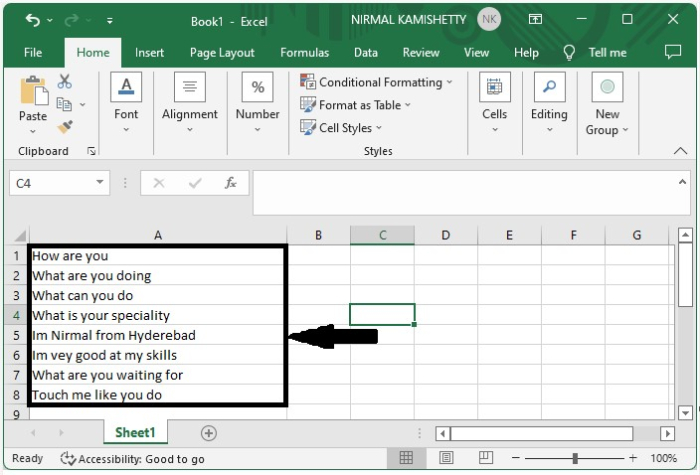Viewport: 700px width, 475px height.
Task: Click the Insert Function fx icon
Action: point(230,183)
